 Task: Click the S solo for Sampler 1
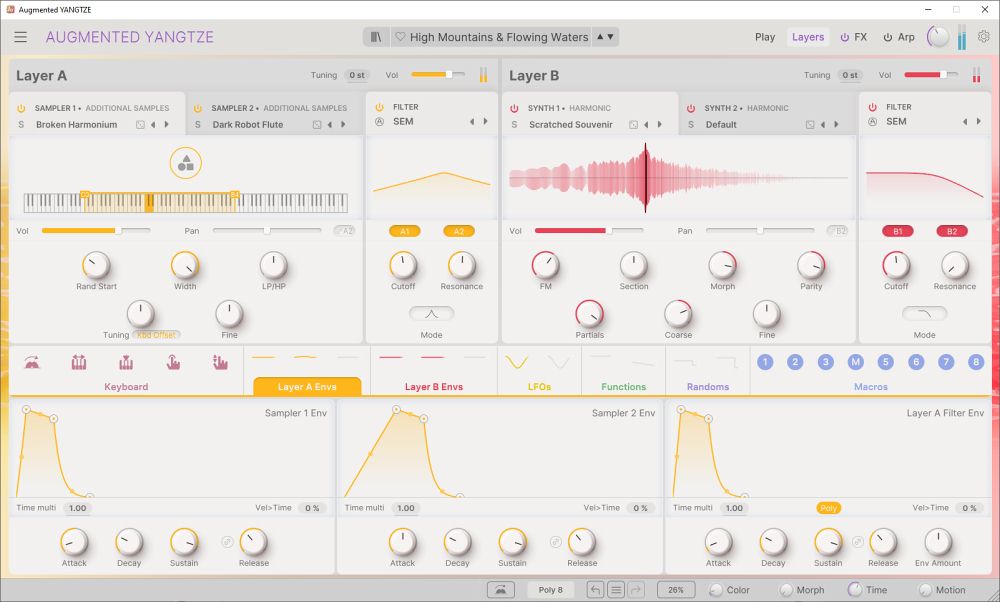coord(21,124)
